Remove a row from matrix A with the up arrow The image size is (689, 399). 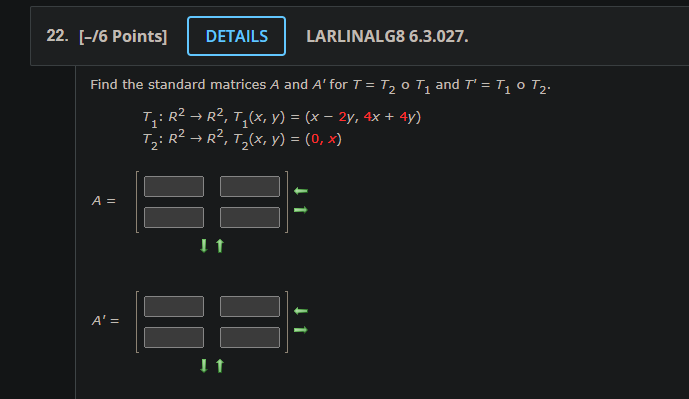click(220, 246)
